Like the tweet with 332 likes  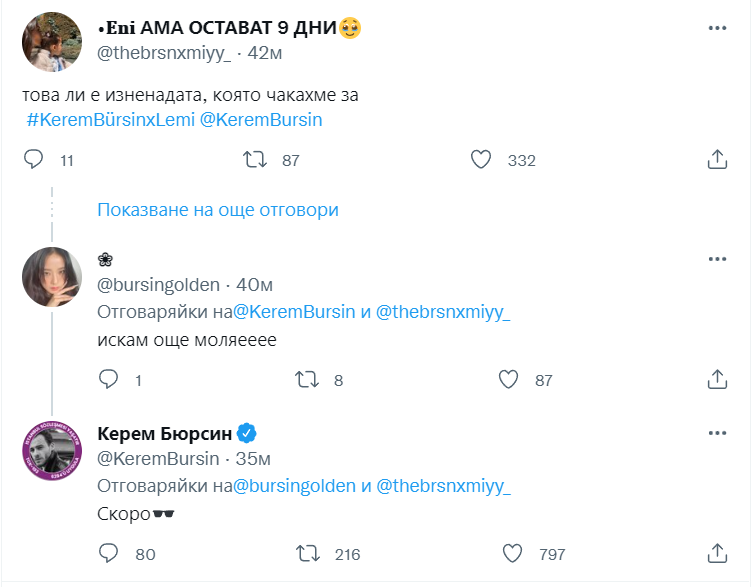(481, 160)
